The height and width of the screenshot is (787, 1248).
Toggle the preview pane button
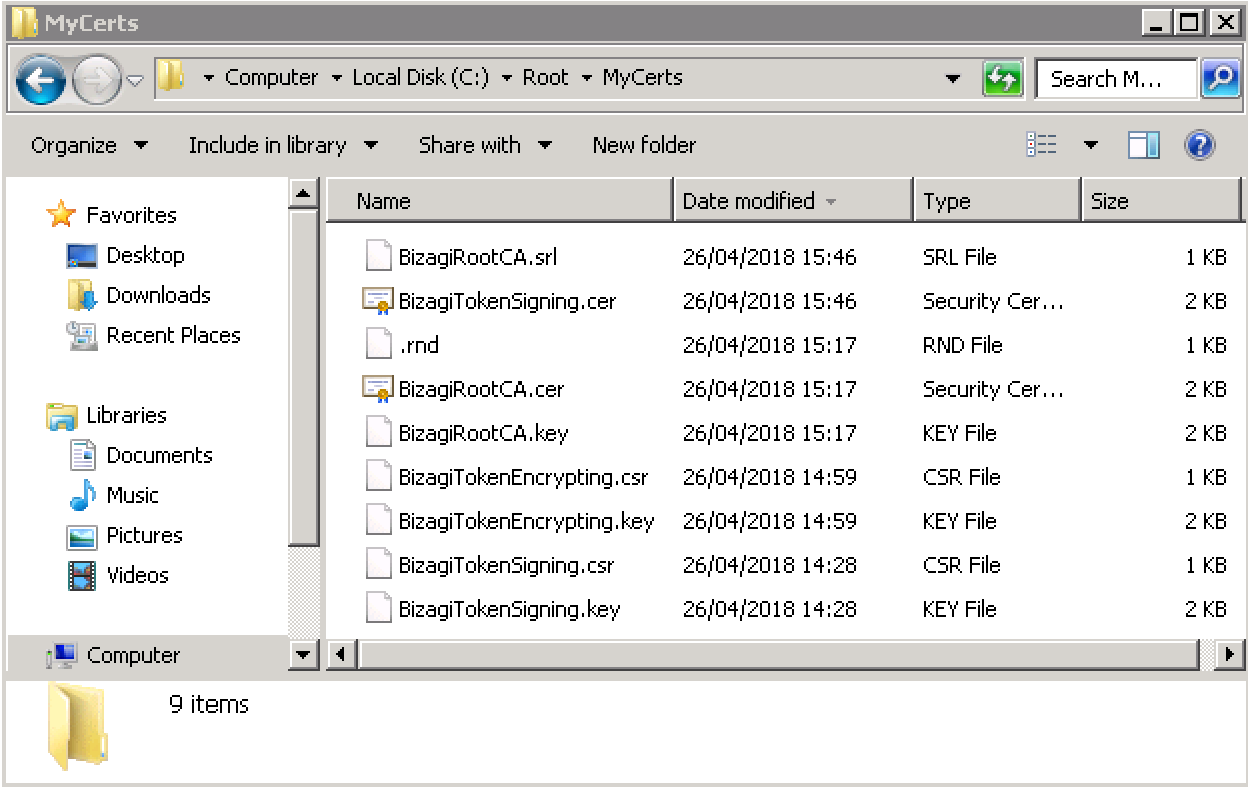(x=1143, y=146)
